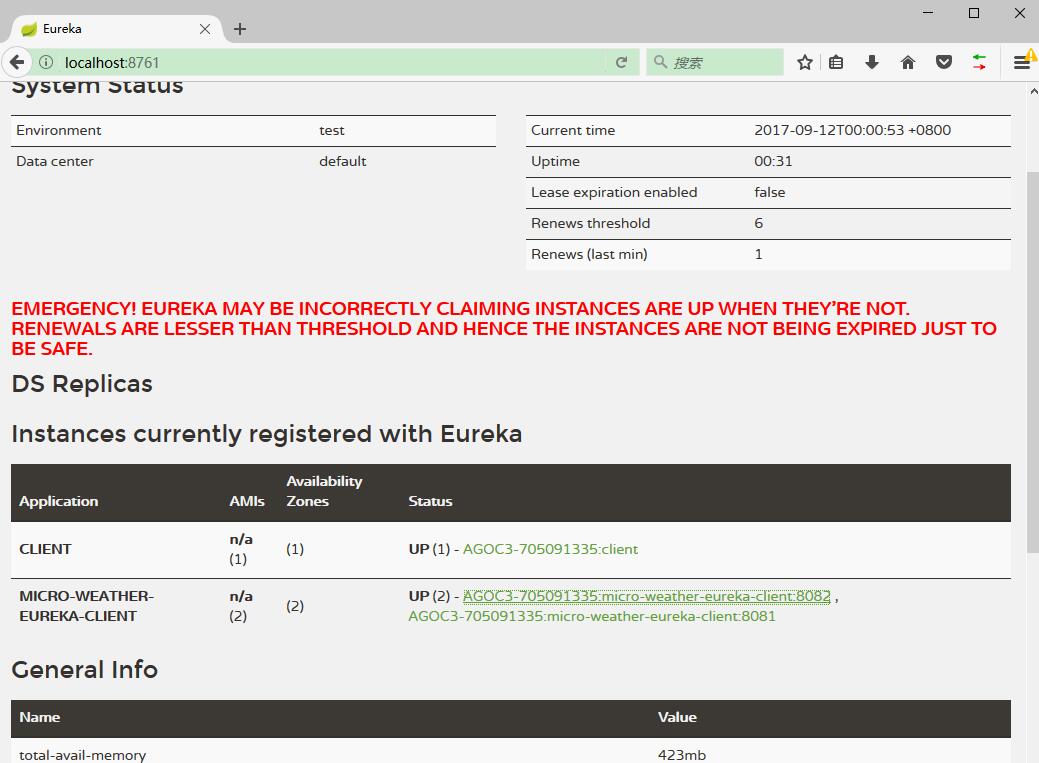
Task: Close the Eureka tab
Action: tap(205, 29)
